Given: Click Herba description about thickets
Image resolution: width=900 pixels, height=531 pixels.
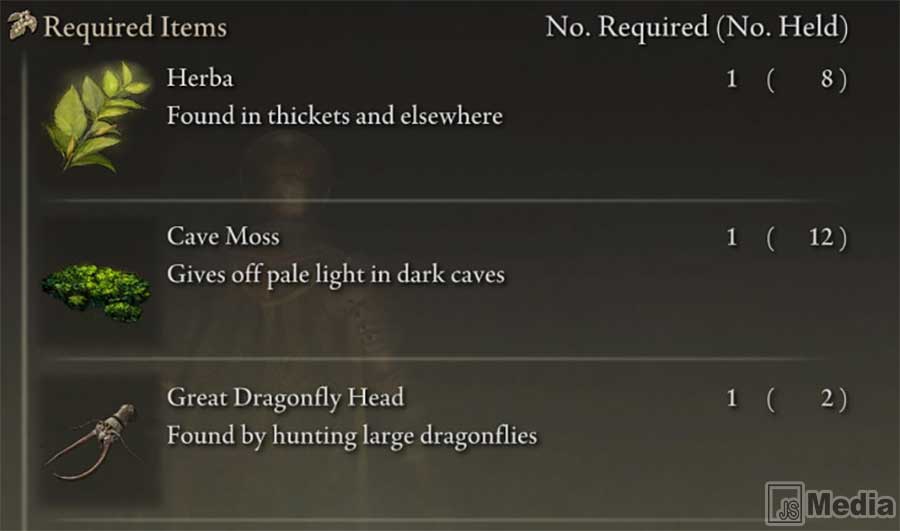Looking at the screenshot, I should (x=335, y=116).
